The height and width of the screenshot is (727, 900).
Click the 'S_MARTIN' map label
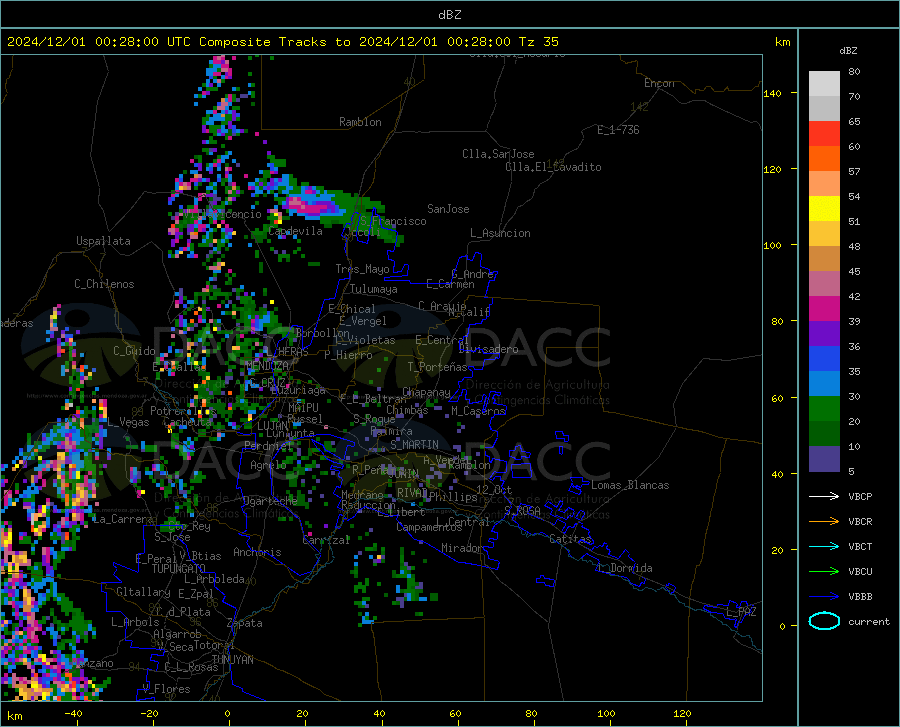414,445
